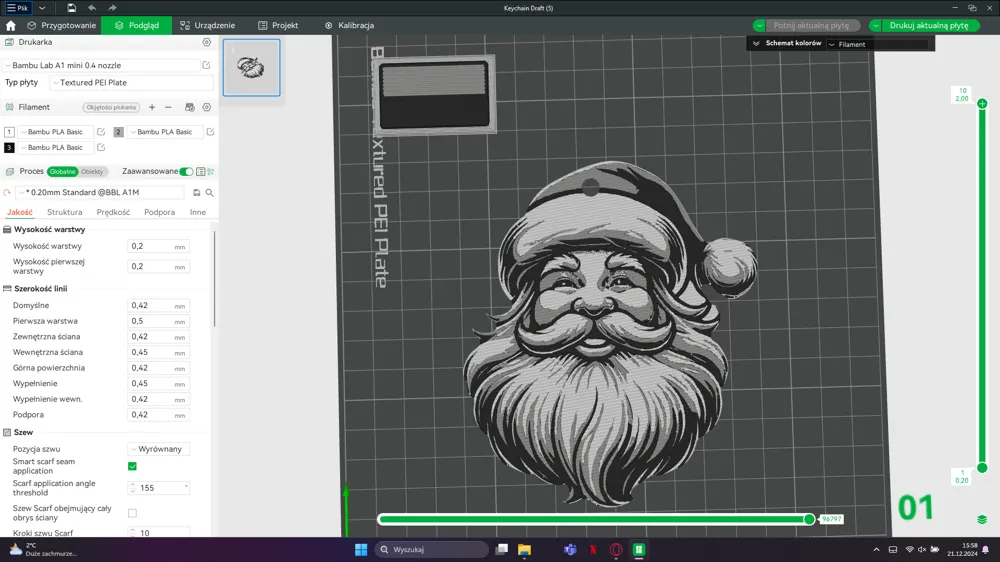Open the Filament color scheme dropdown

coord(878,44)
